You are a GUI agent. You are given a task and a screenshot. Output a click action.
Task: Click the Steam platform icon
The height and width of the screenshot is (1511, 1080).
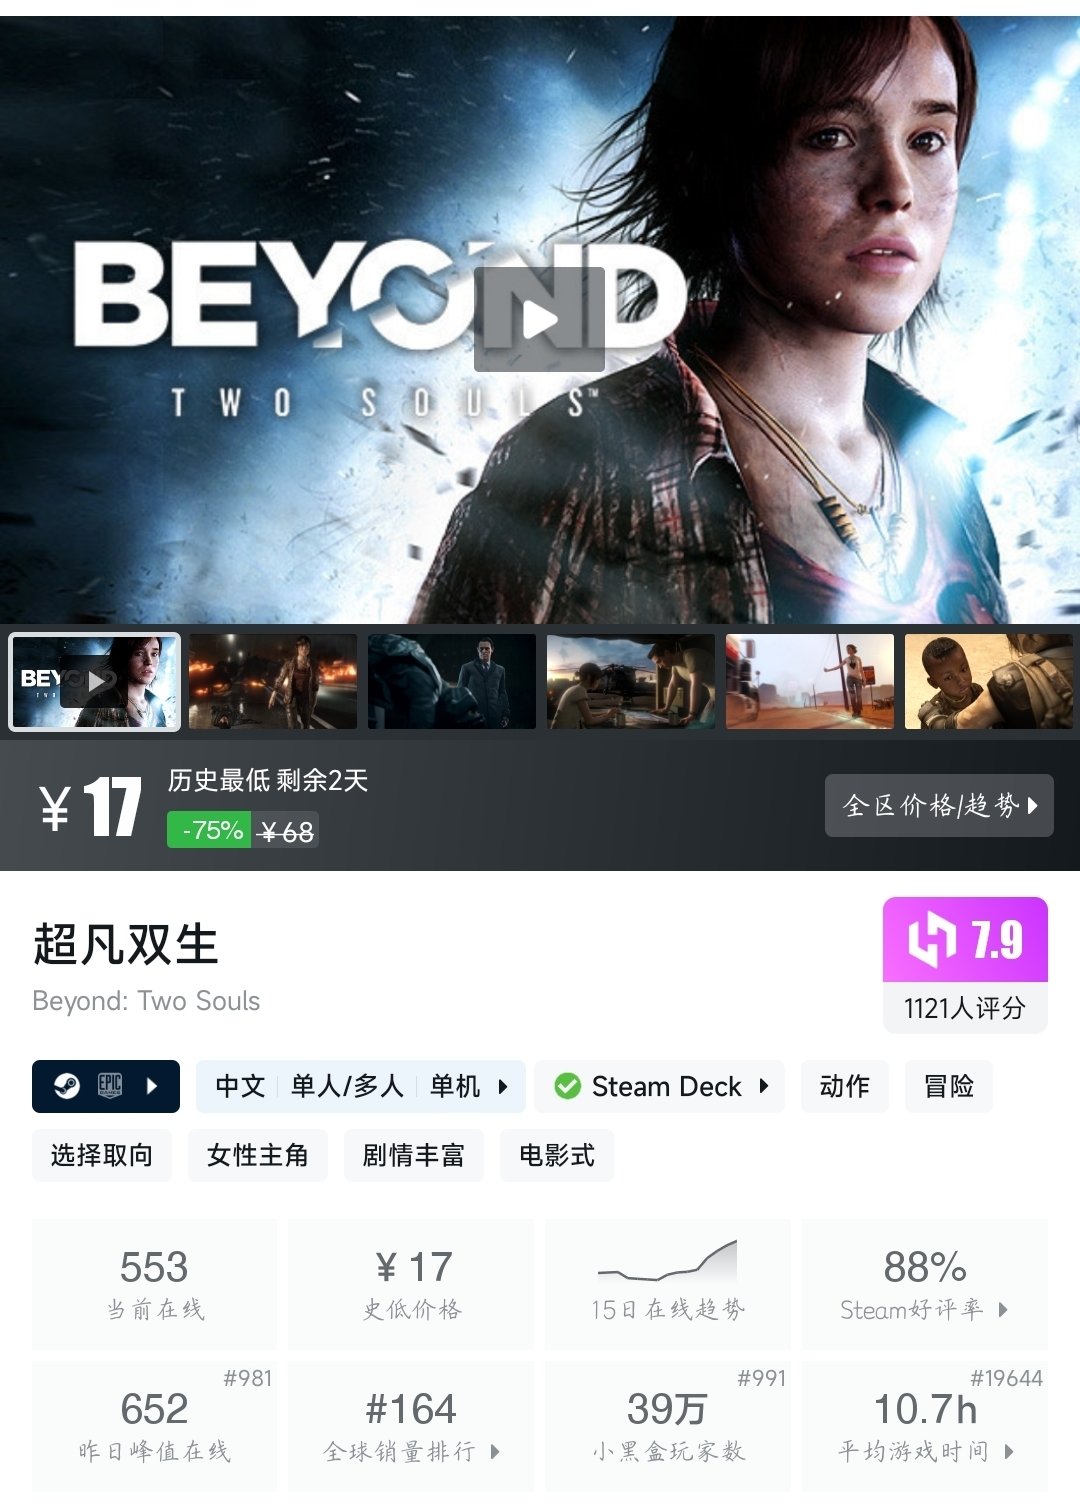pyautogui.click(x=67, y=1086)
